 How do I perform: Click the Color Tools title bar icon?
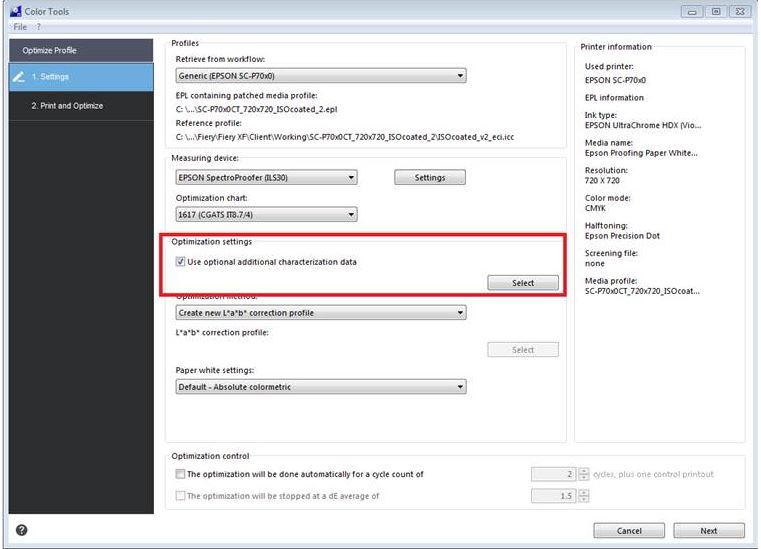click(13, 11)
